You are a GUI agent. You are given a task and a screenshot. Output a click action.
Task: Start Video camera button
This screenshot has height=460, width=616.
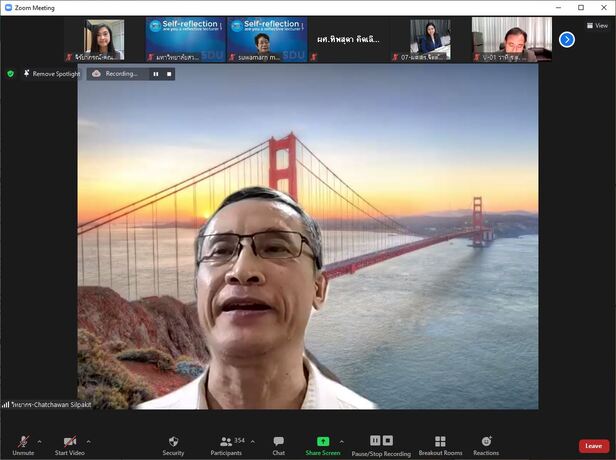tap(70, 445)
